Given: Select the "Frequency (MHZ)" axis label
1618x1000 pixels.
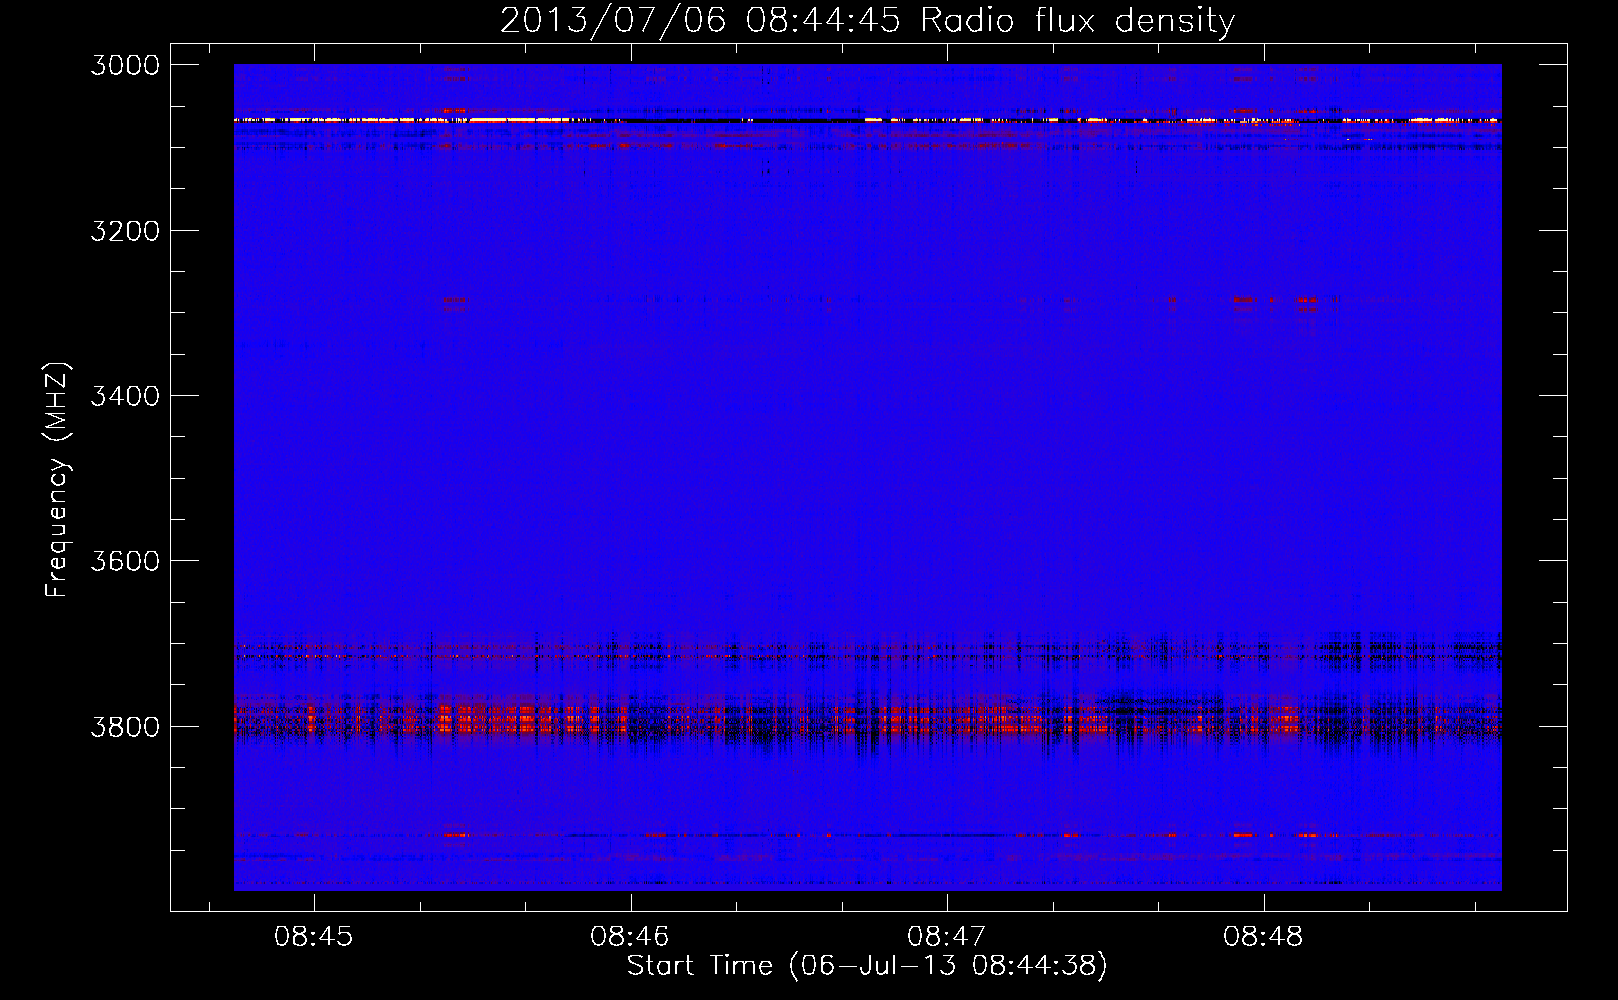Looking at the screenshot, I should click(57, 480).
